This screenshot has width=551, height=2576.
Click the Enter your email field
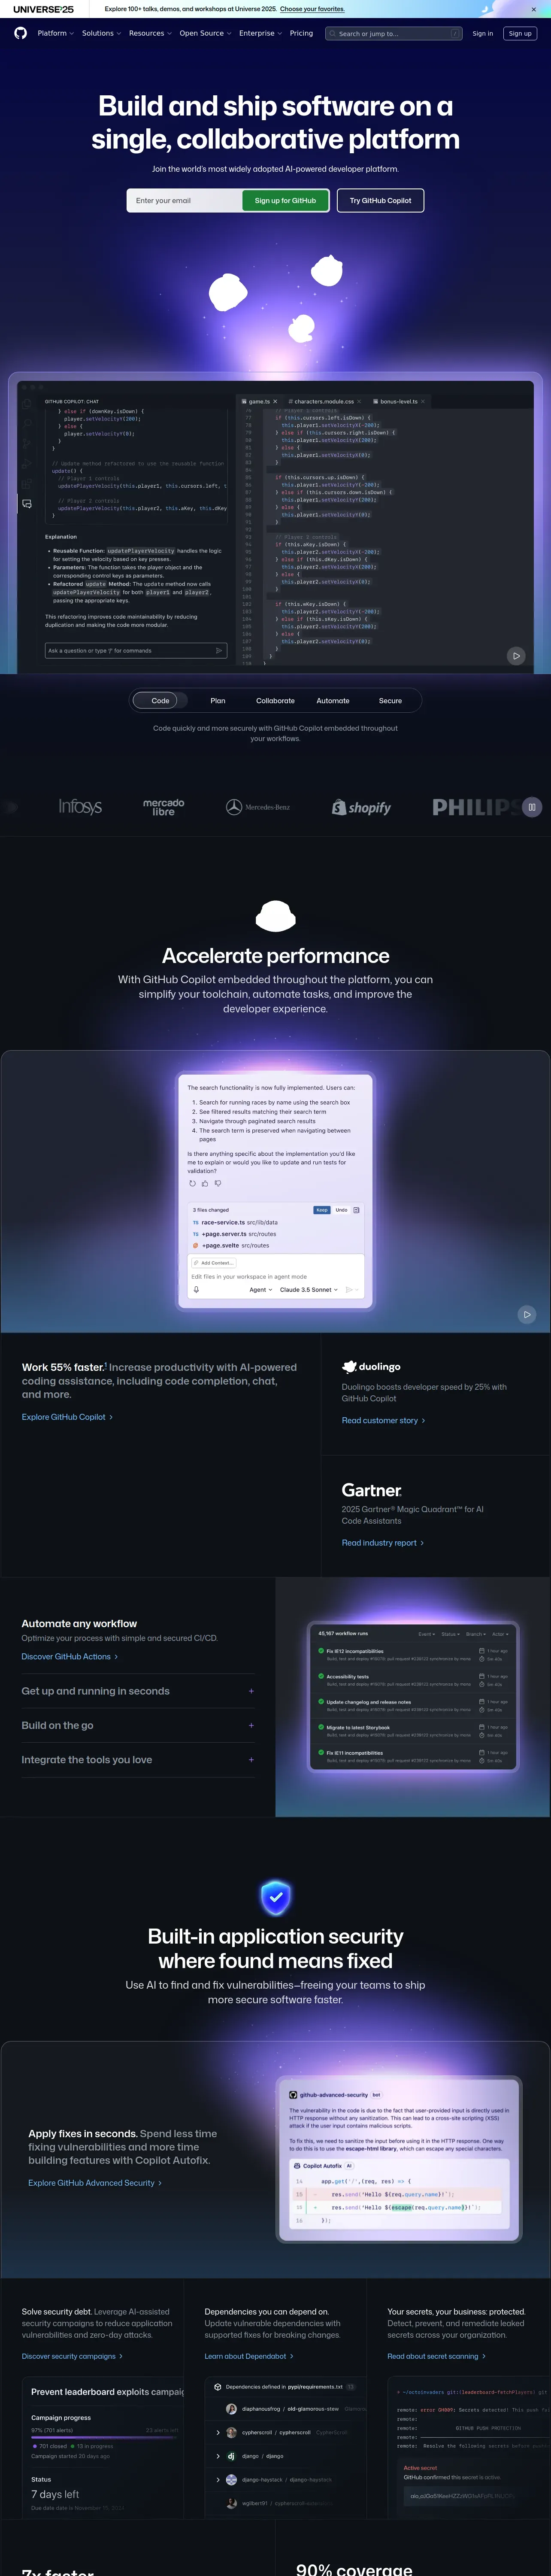[185, 200]
